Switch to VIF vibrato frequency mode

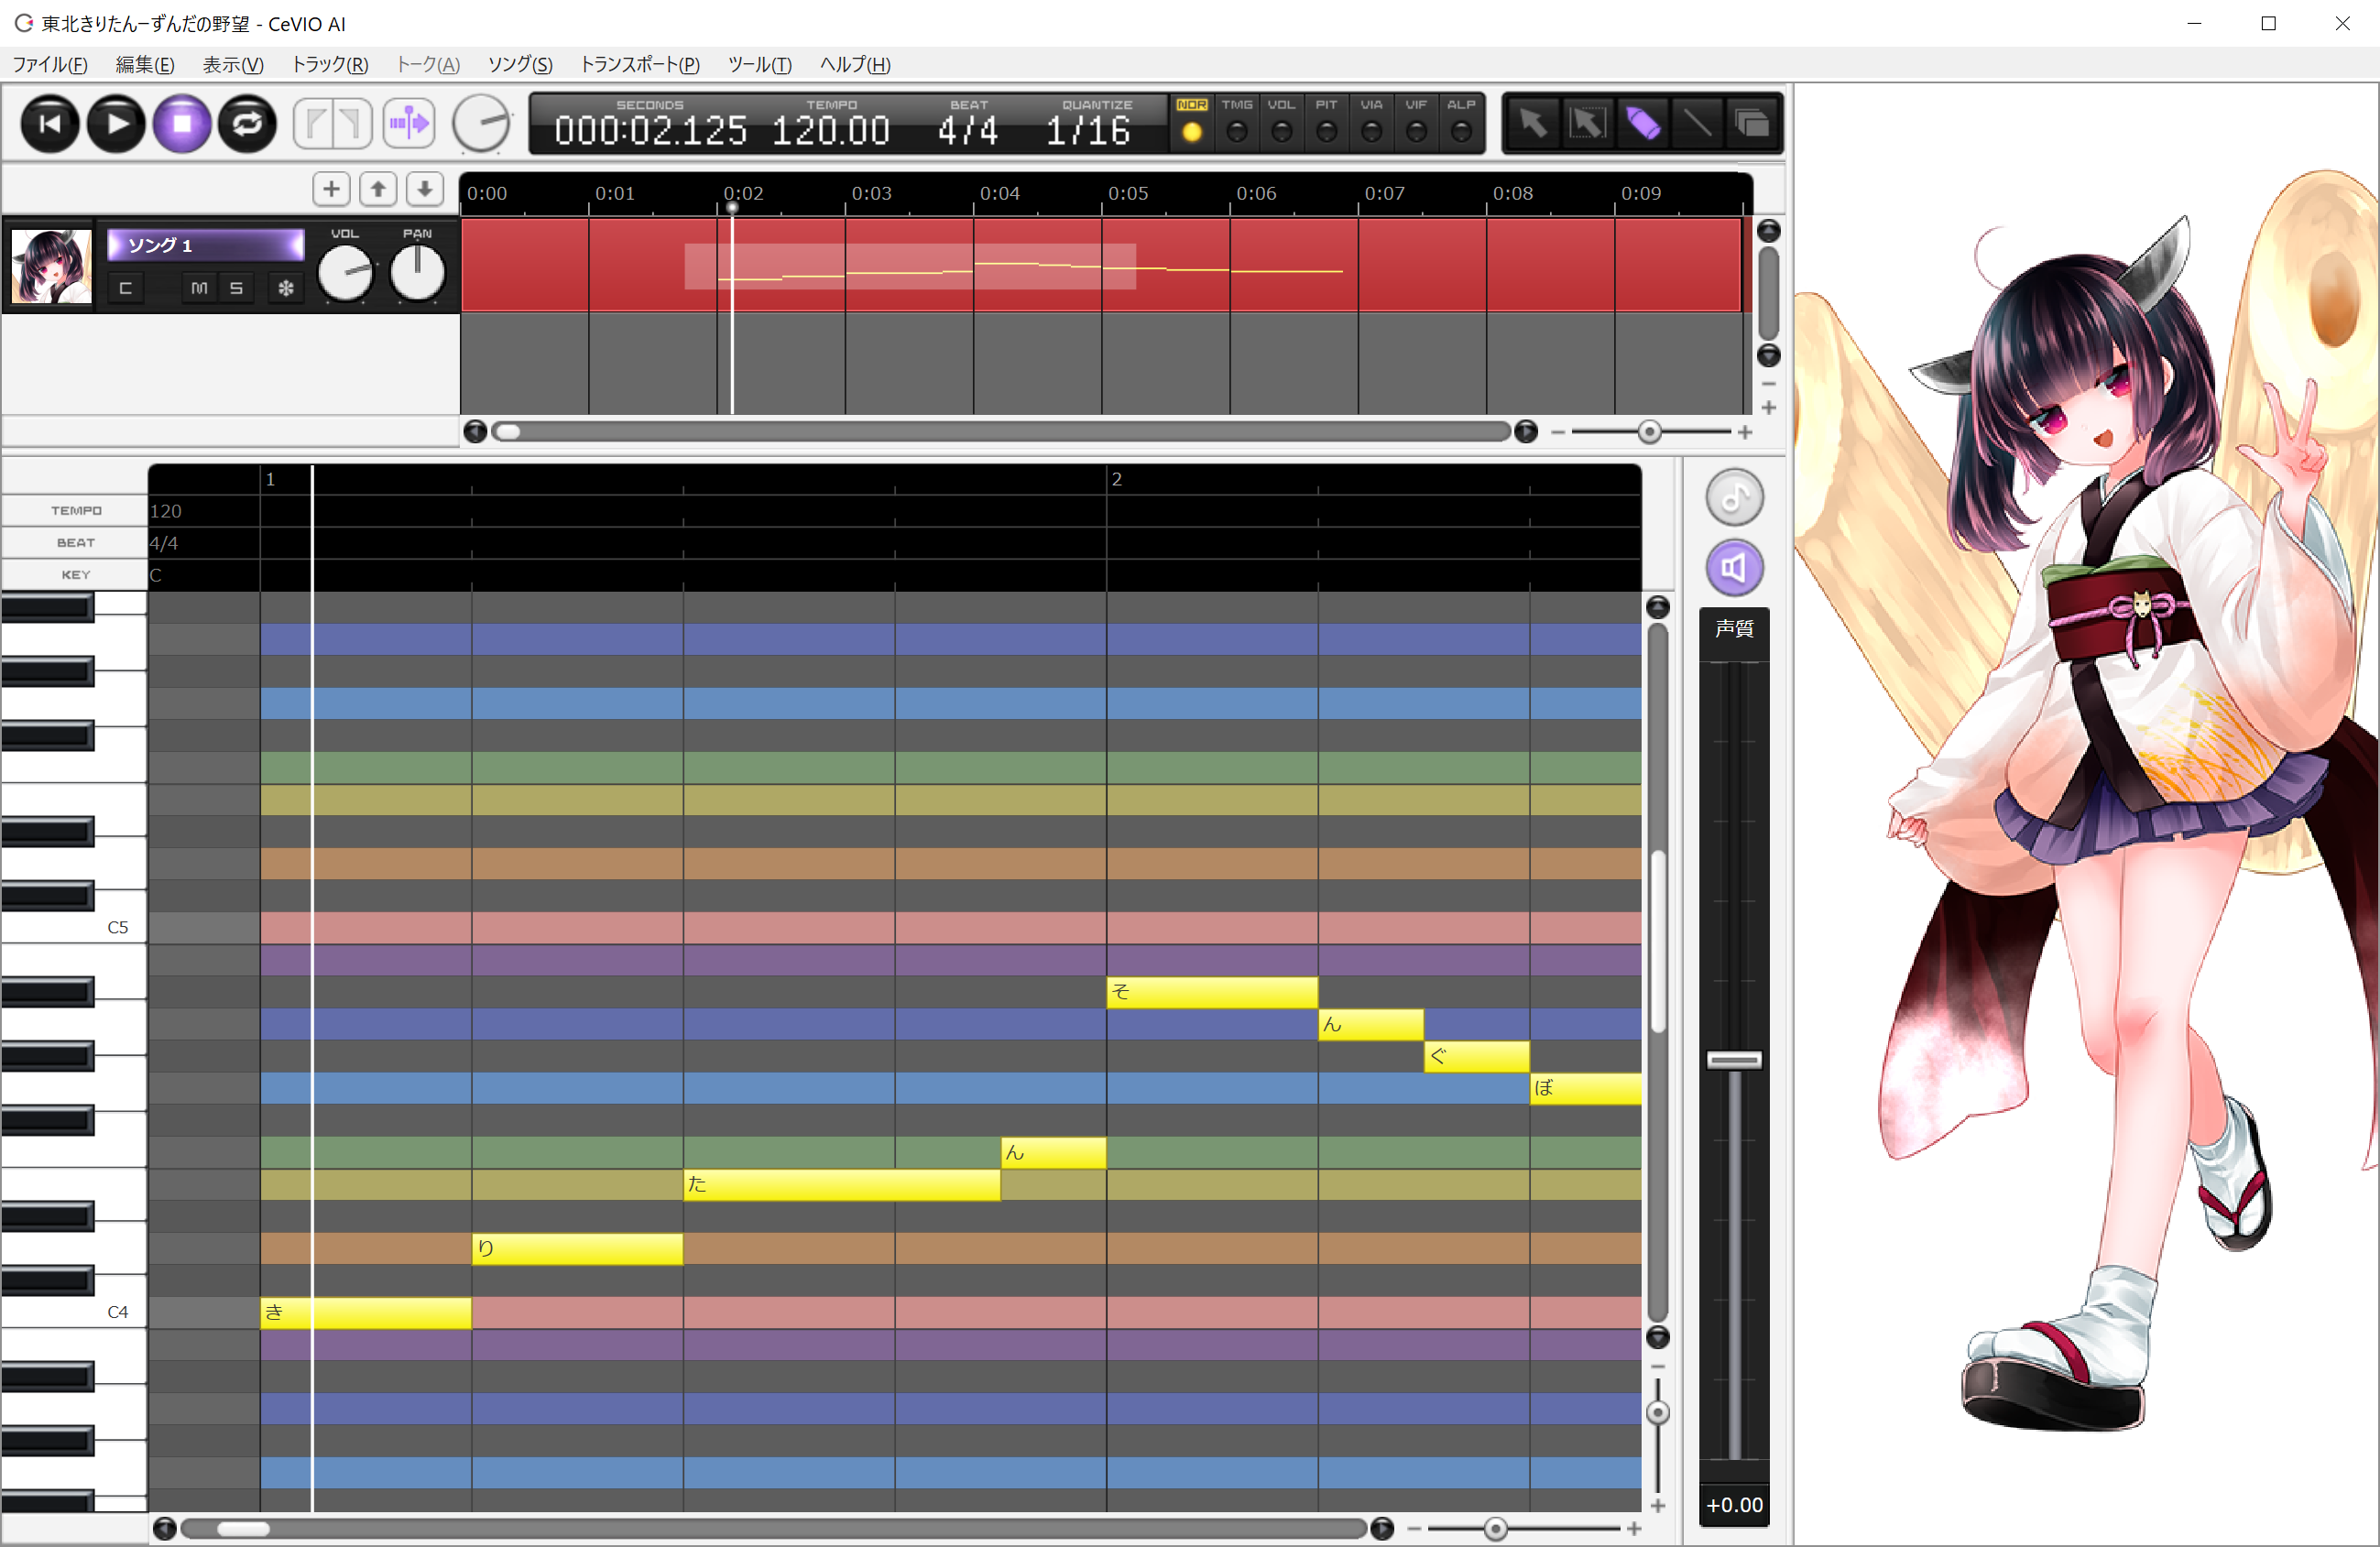(1417, 122)
